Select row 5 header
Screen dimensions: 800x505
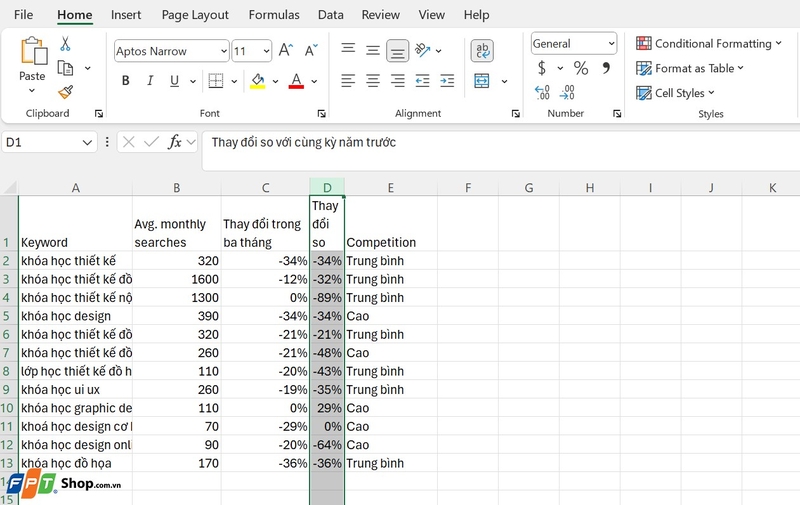point(9,316)
